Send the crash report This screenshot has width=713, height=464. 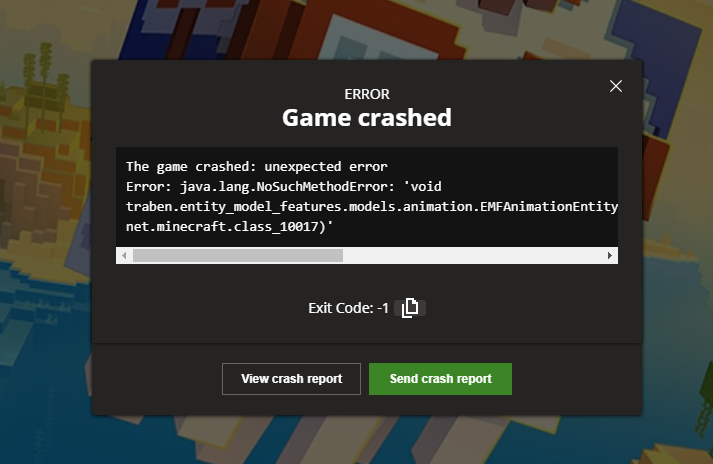440,379
